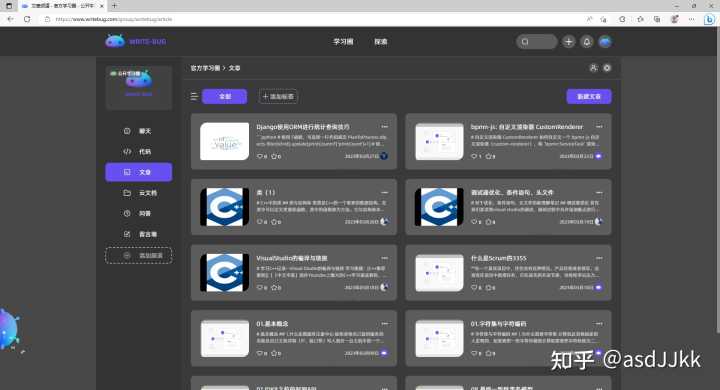Image resolution: width=720 pixels, height=390 pixels.
Task: Open a new browser tab with plus
Action: [x=114, y=6]
